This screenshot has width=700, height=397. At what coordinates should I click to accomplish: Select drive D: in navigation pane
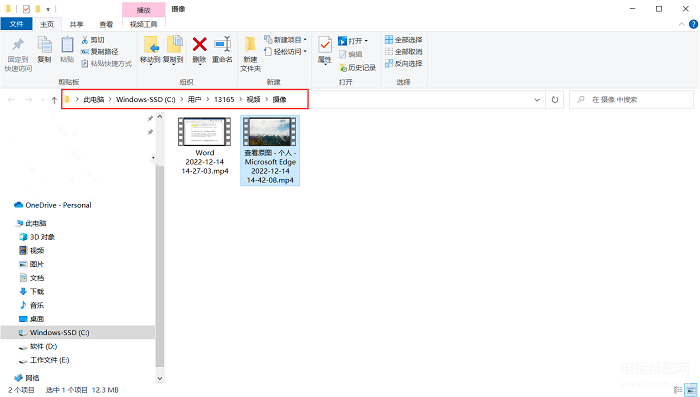pos(38,347)
